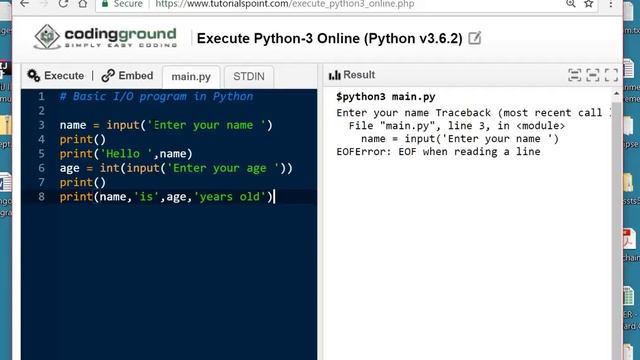
Task: Open the Chrome three-dot menu
Action: coord(611,4)
